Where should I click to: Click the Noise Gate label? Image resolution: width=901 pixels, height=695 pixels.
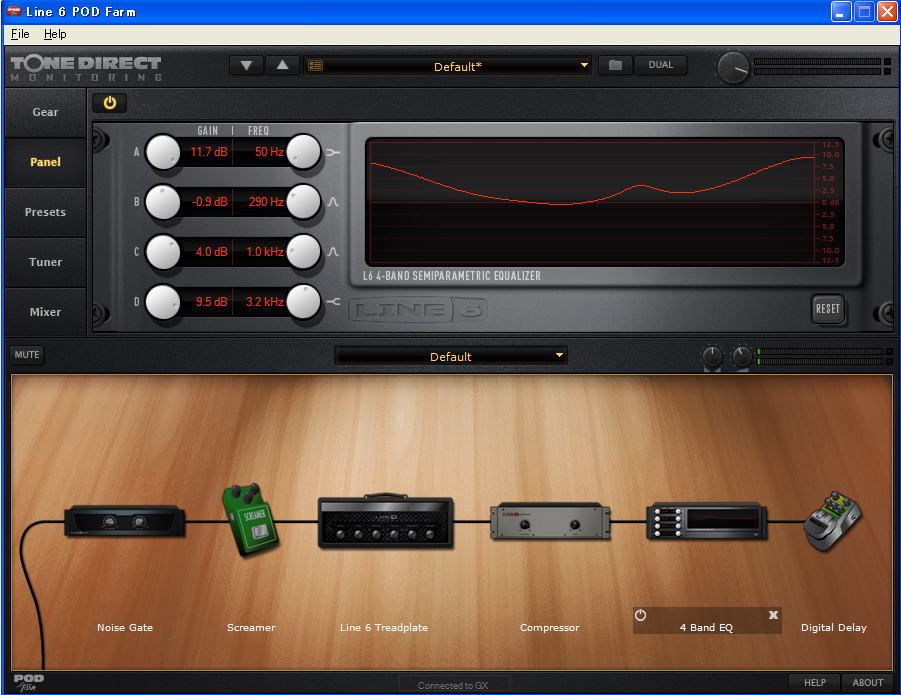pos(125,628)
